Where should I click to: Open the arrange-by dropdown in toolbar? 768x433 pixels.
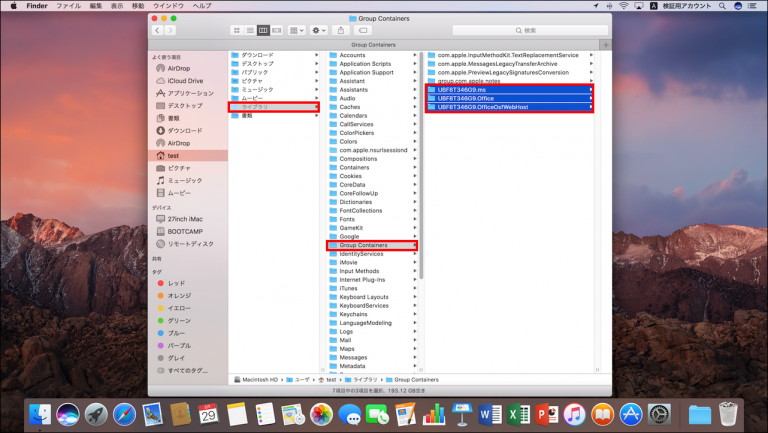point(297,30)
